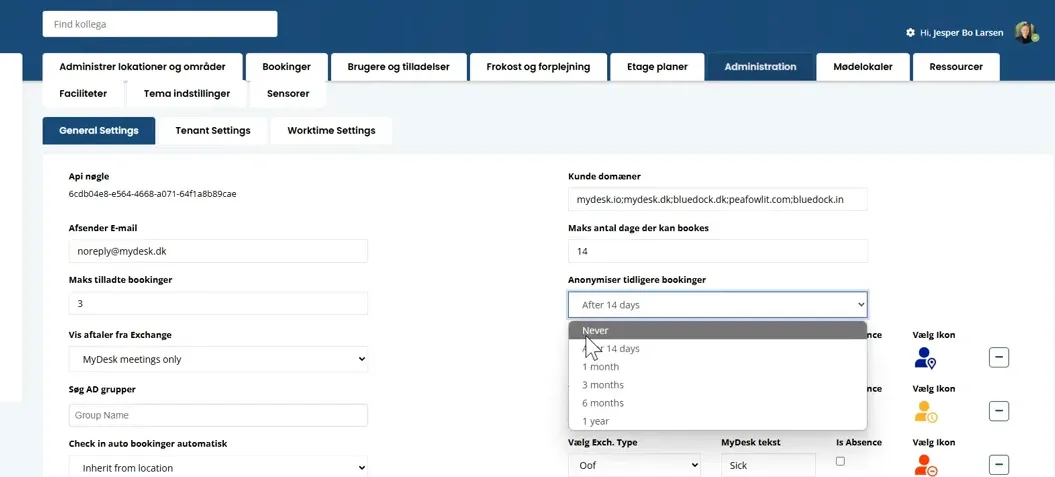Screen dimensions: 1055x477
Task: Open the Check in auto bookinger dropdown
Action: tap(218, 467)
